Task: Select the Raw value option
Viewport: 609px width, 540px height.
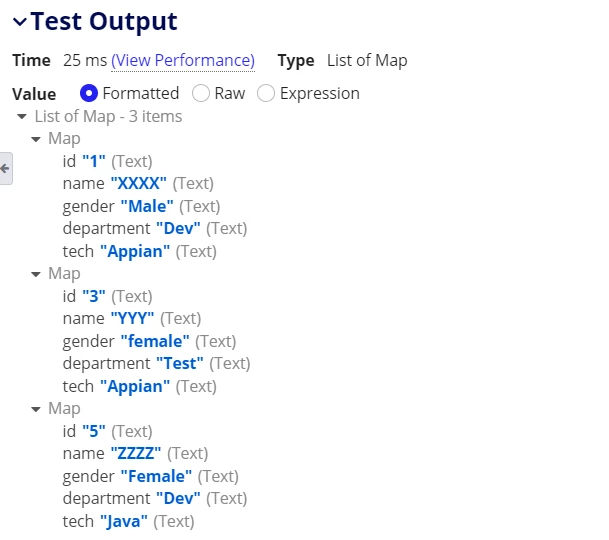Action: 201,94
